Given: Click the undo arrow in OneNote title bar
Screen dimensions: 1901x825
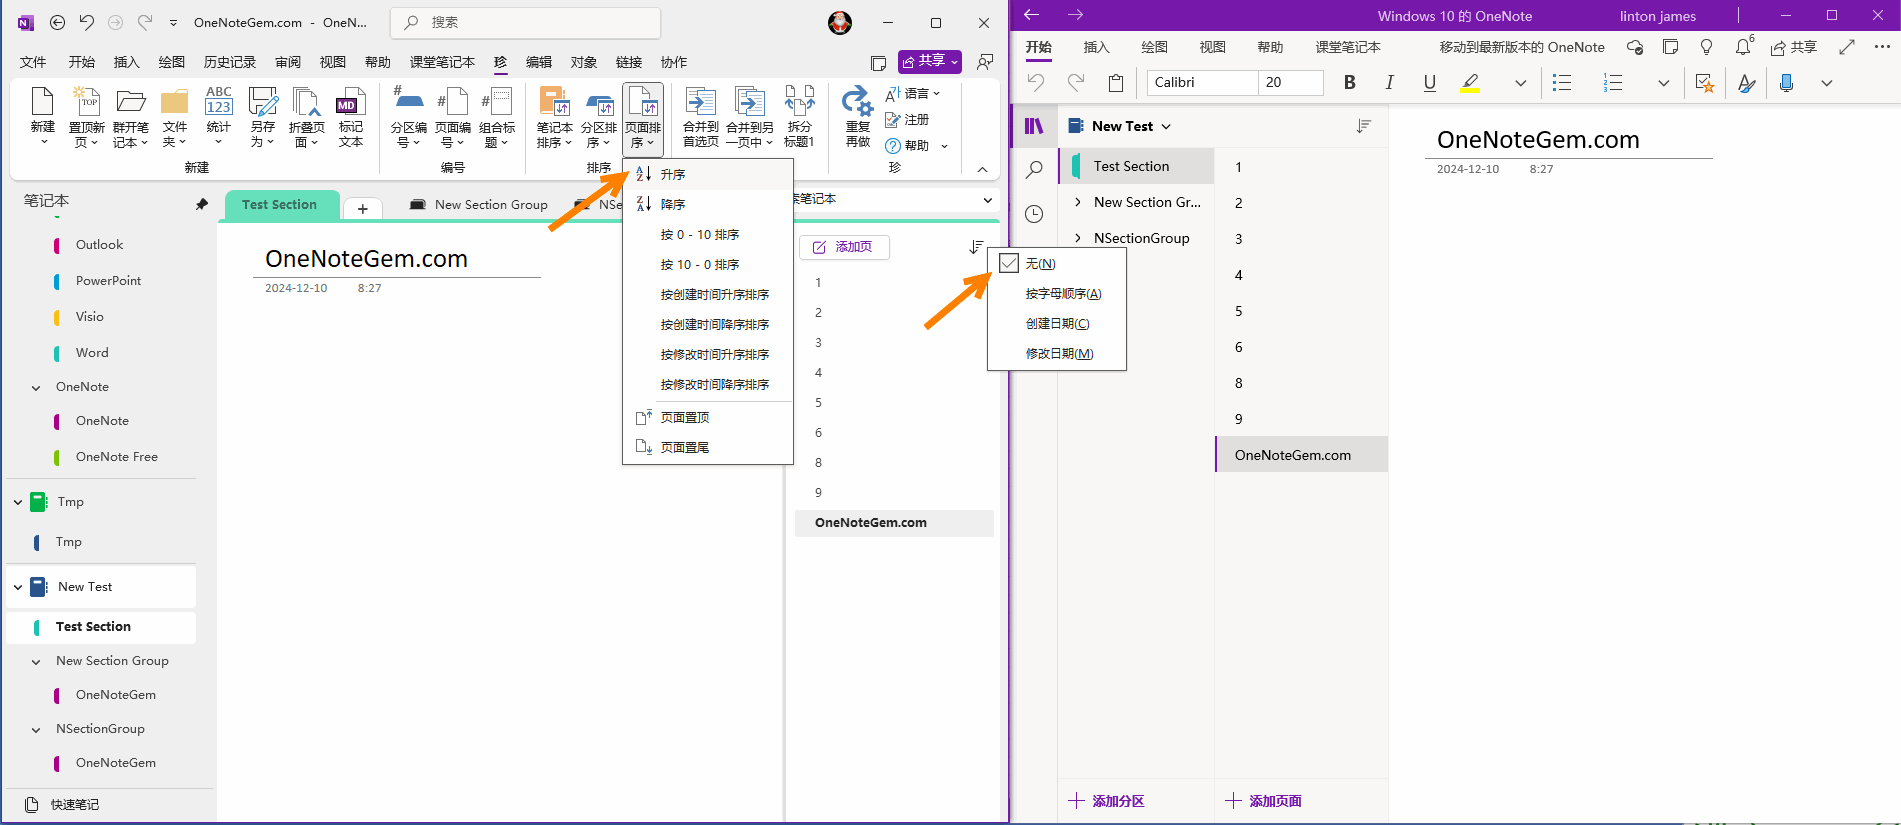Looking at the screenshot, I should point(87,22).
